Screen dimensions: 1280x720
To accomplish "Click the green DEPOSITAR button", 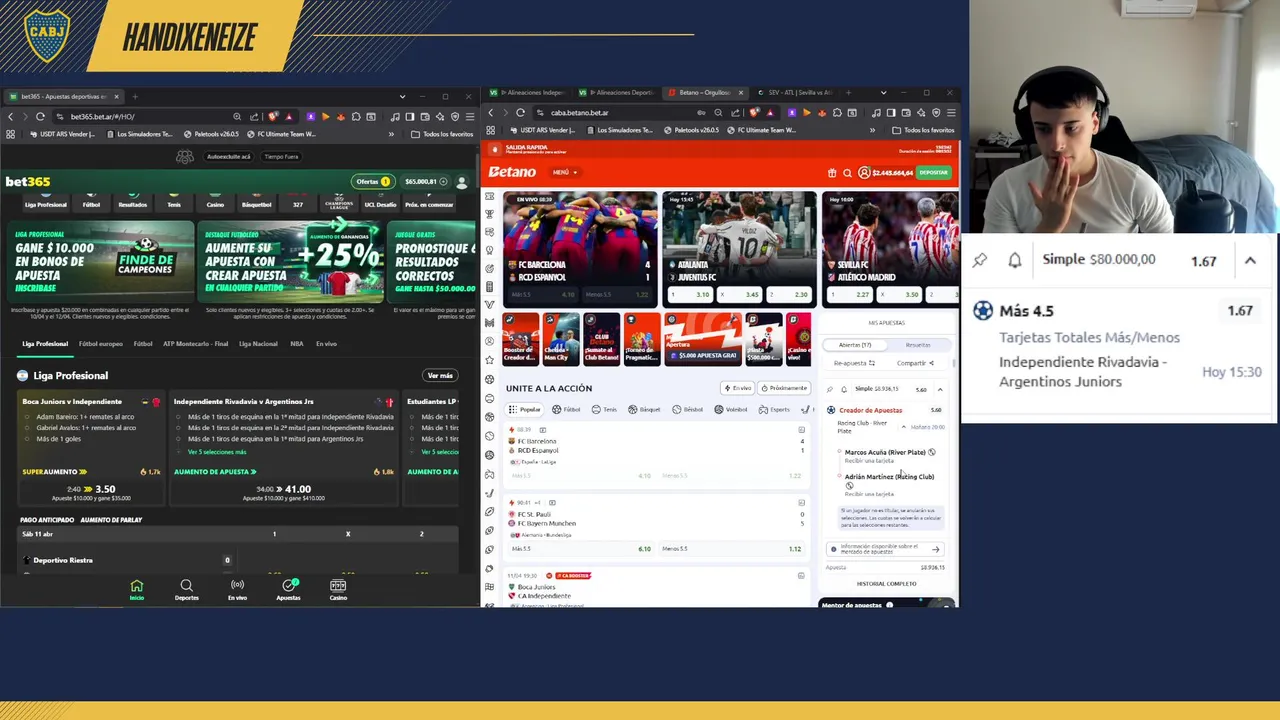I will point(933,172).
